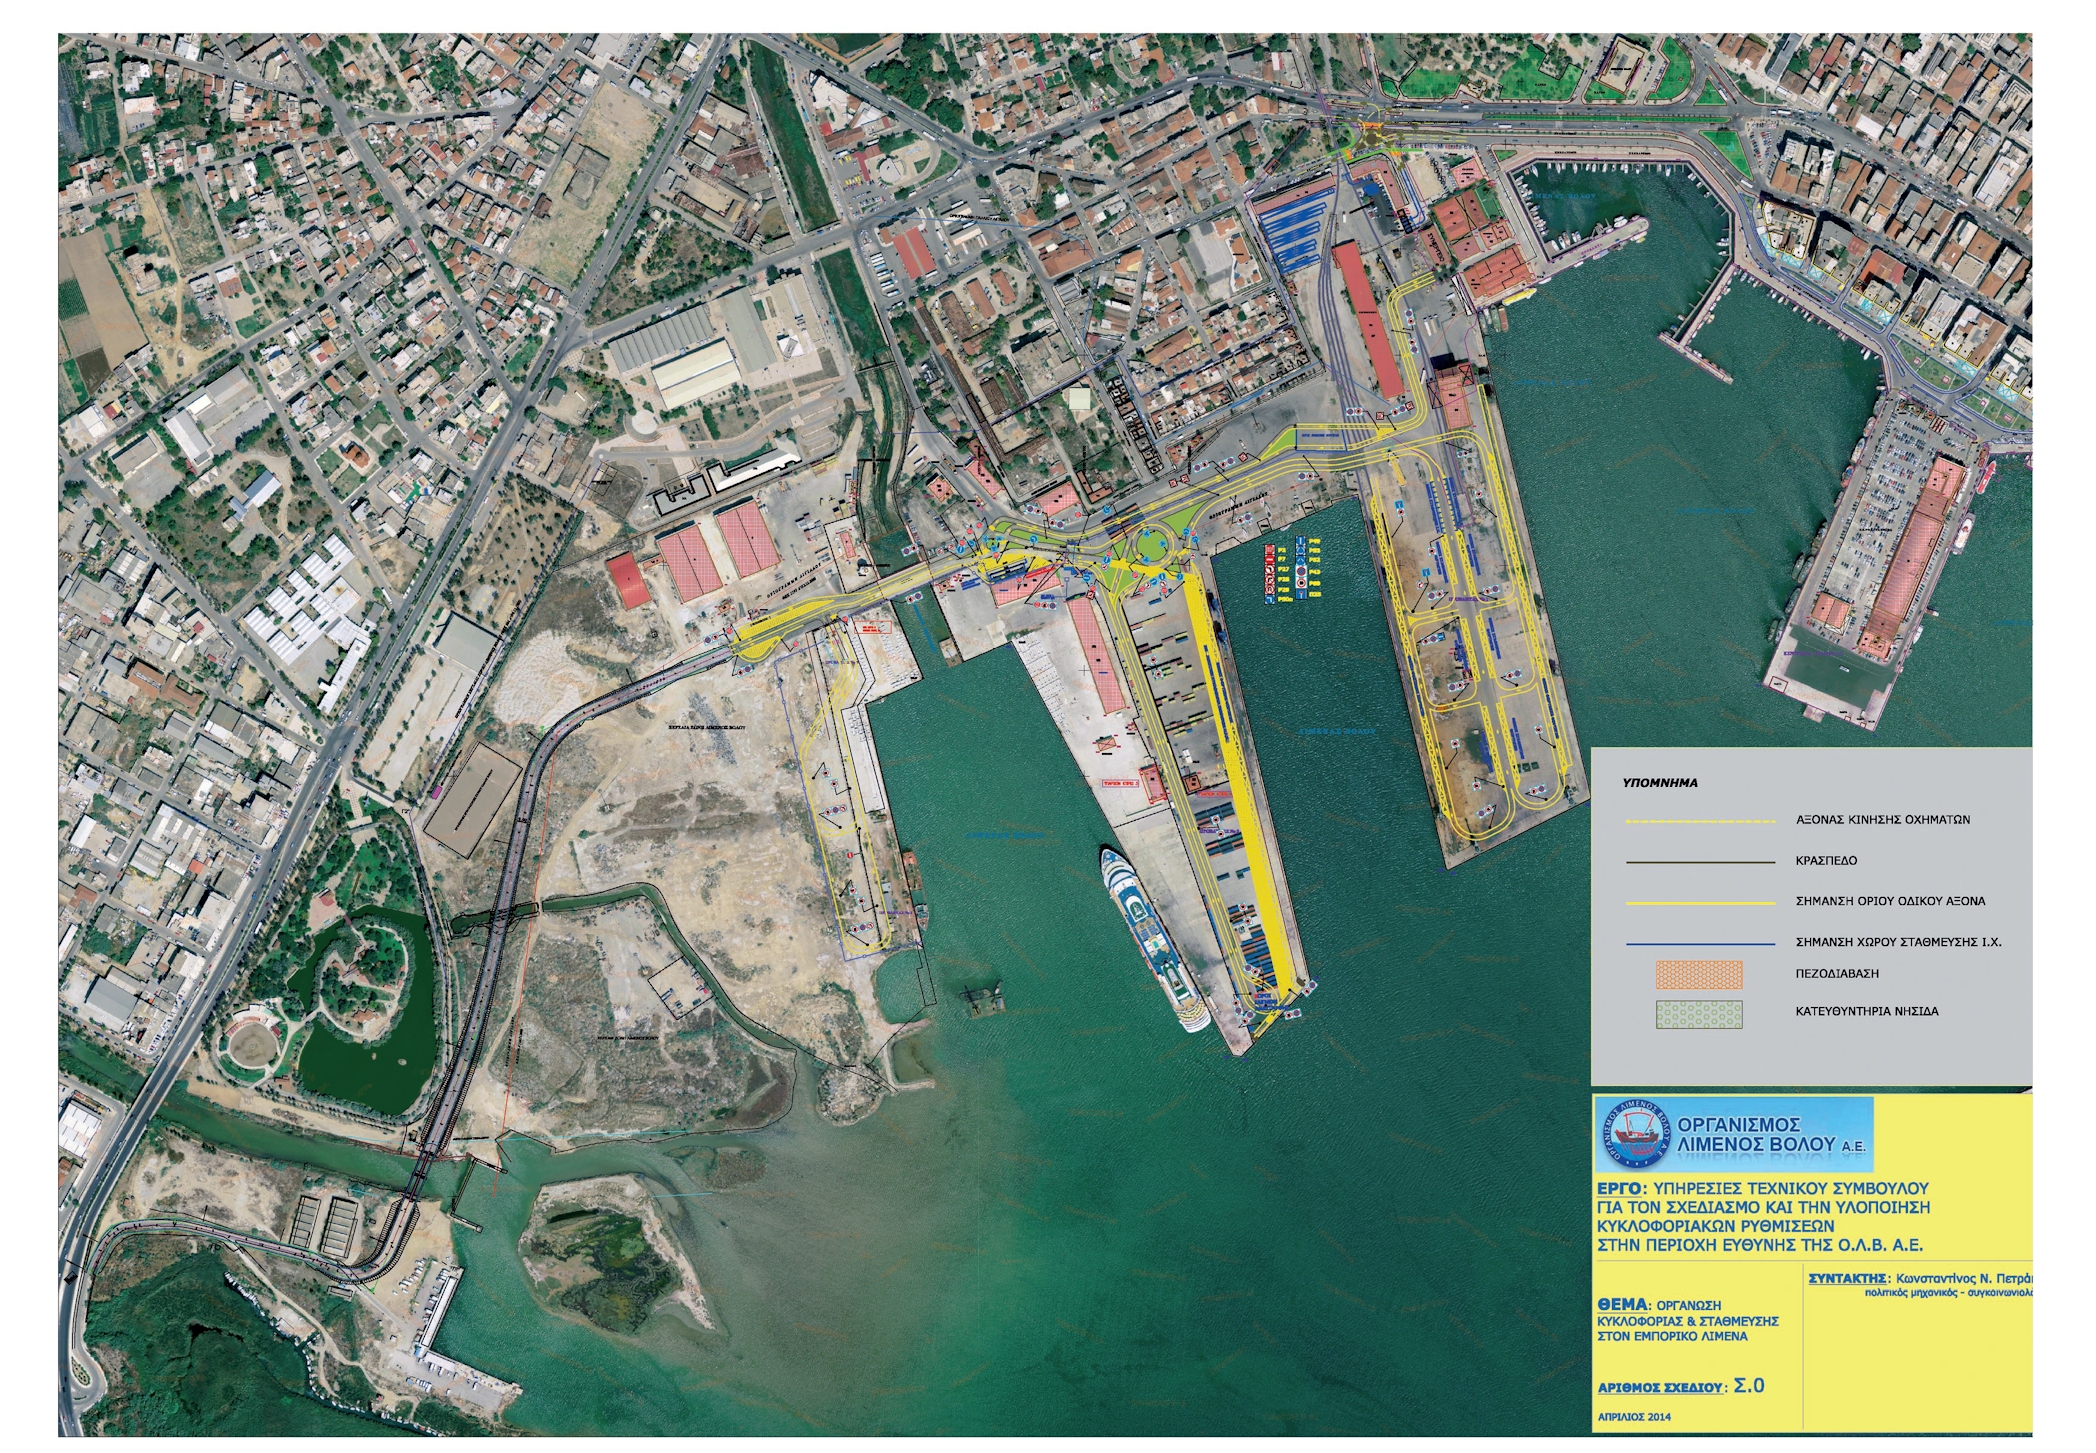Viewport: 2096px width, 1453px height.
Task: Click the black ΚΡΑΣΠΕΔΟ legend line
Action: (1700, 861)
